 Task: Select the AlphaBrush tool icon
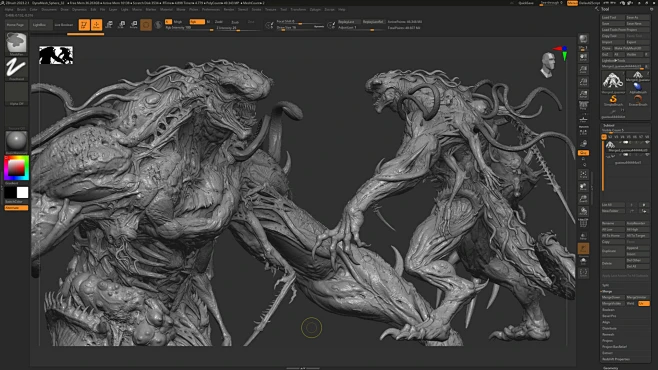pyautogui.click(x=637, y=87)
